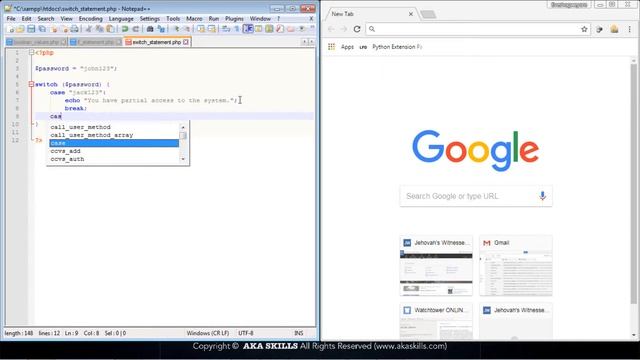Toggle the highlighted Indent guide icon
The image size is (640, 360).
point(248,29)
